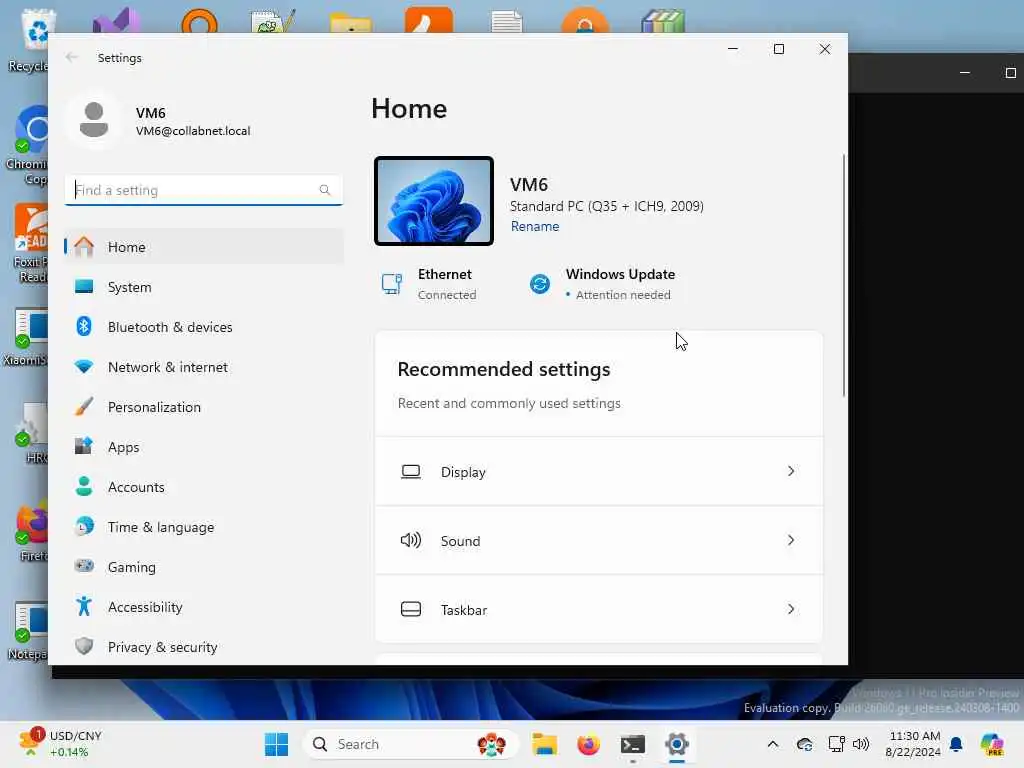Open the clock showing 11:30 AM
The height and width of the screenshot is (768, 1024).
click(913, 744)
